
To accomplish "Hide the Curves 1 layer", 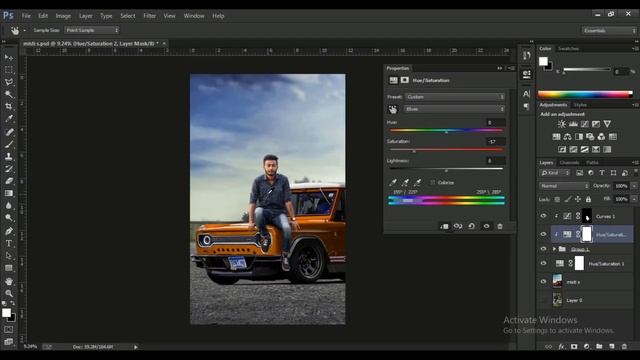I will click(543, 216).
